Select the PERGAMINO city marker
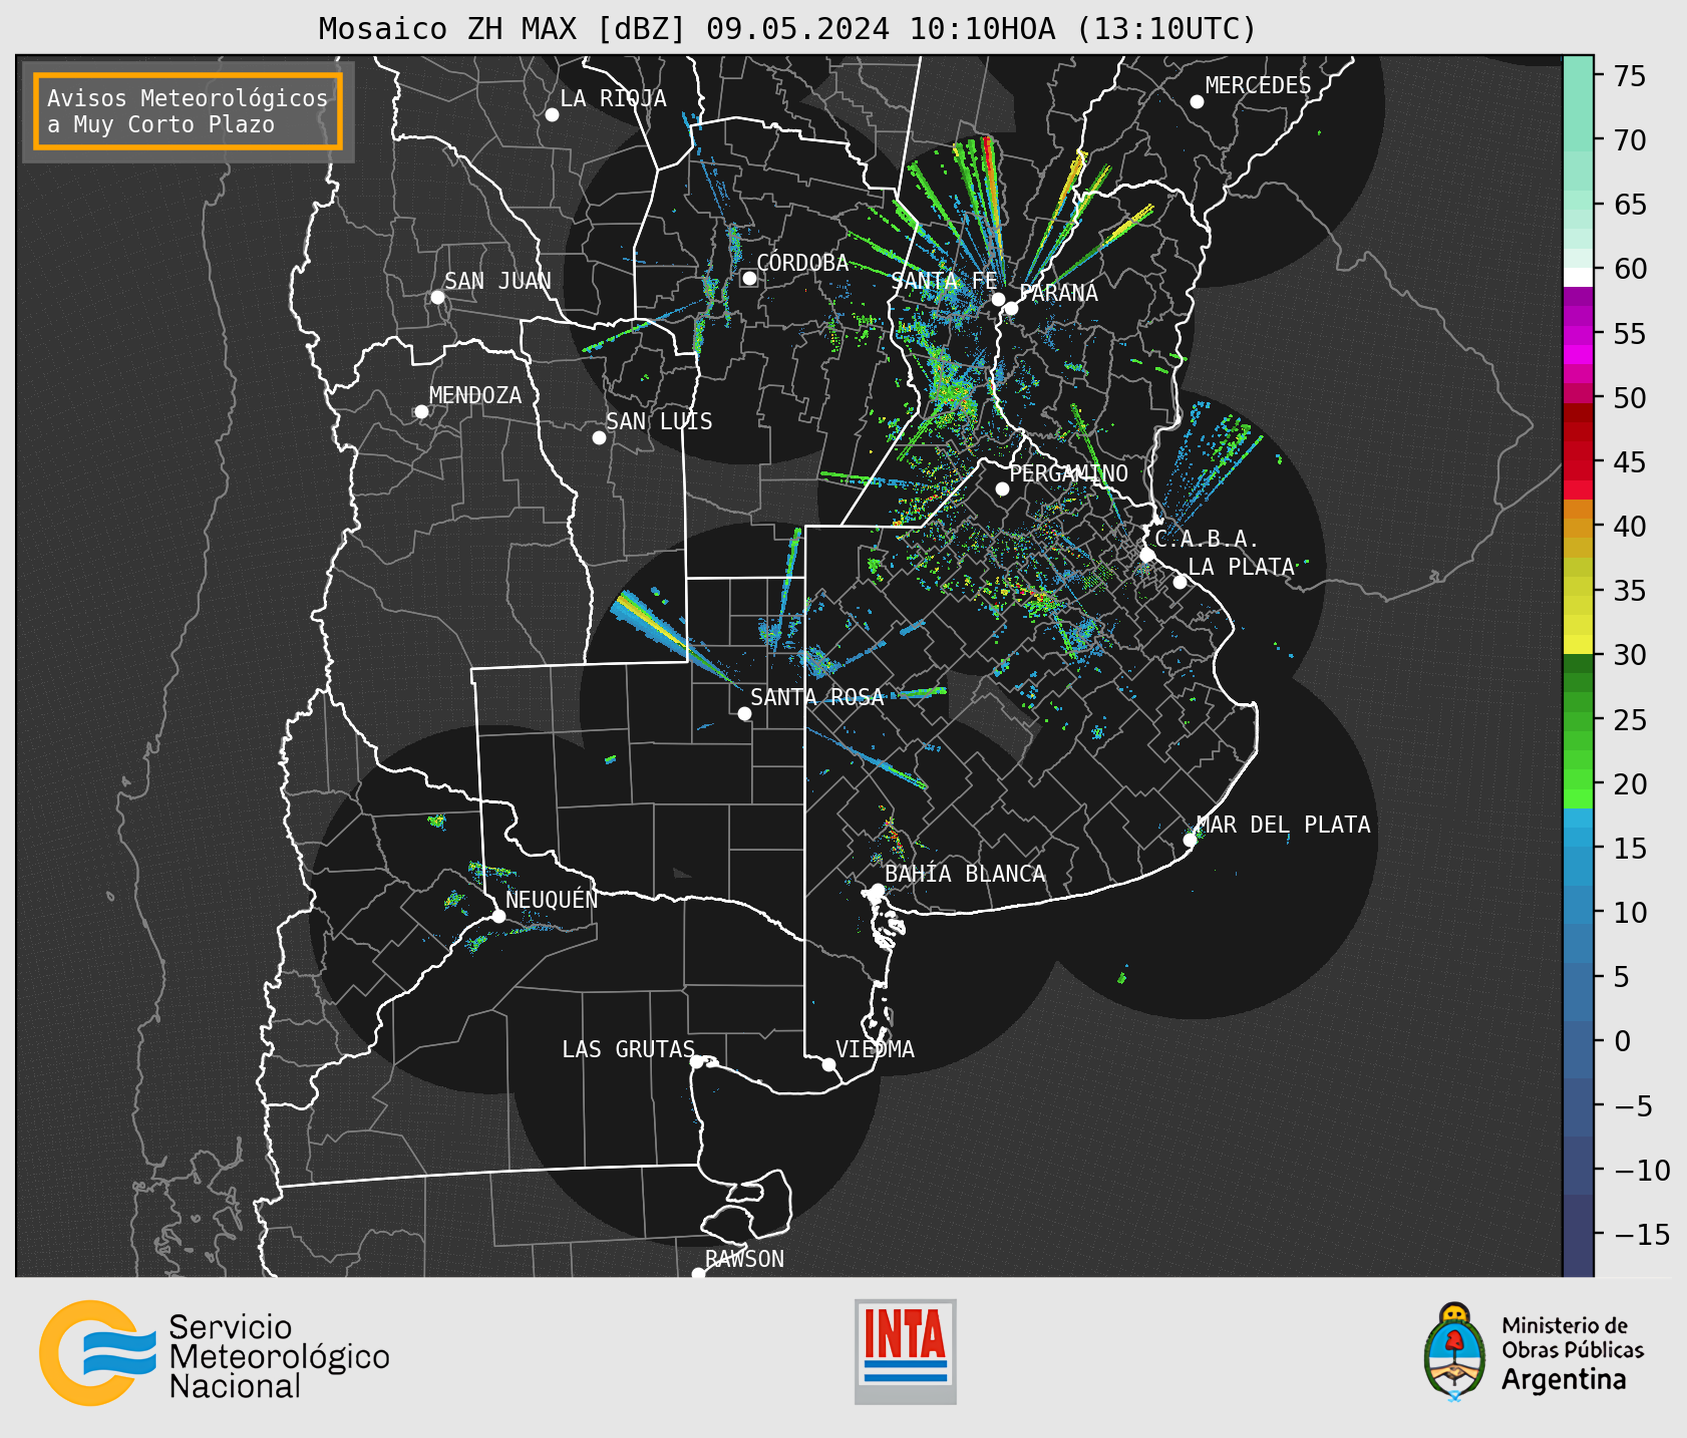 pyautogui.click(x=1002, y=489)
